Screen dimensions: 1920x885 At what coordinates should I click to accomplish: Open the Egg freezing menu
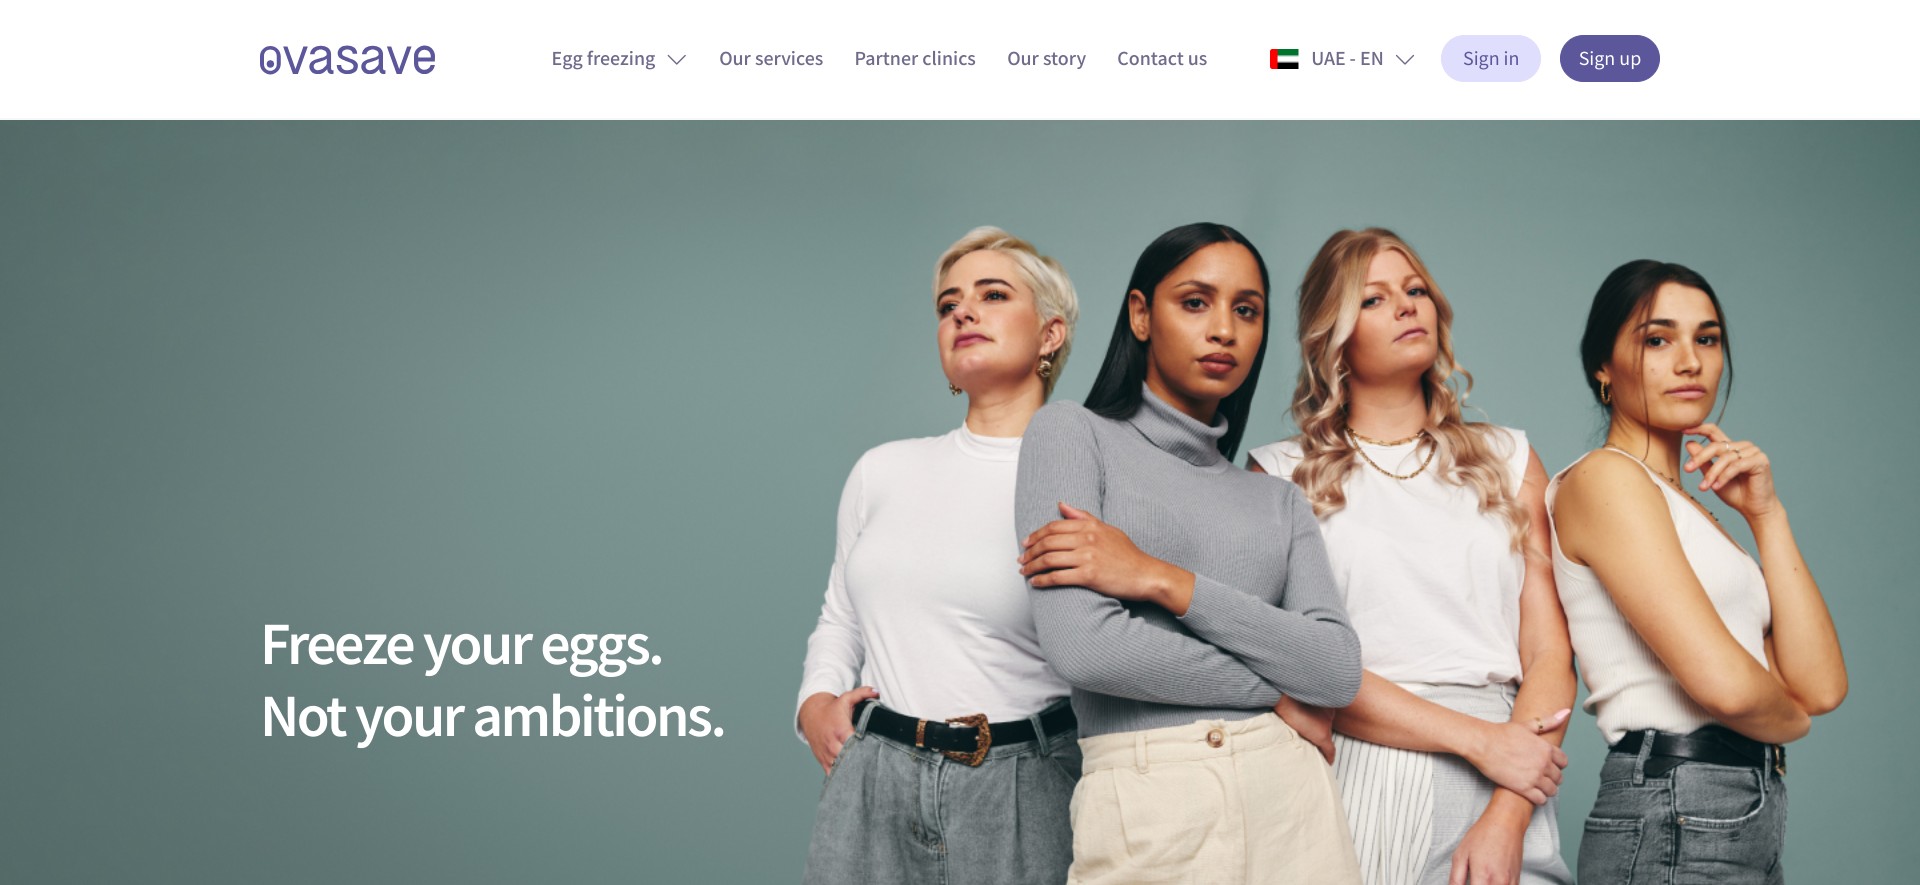618,59
